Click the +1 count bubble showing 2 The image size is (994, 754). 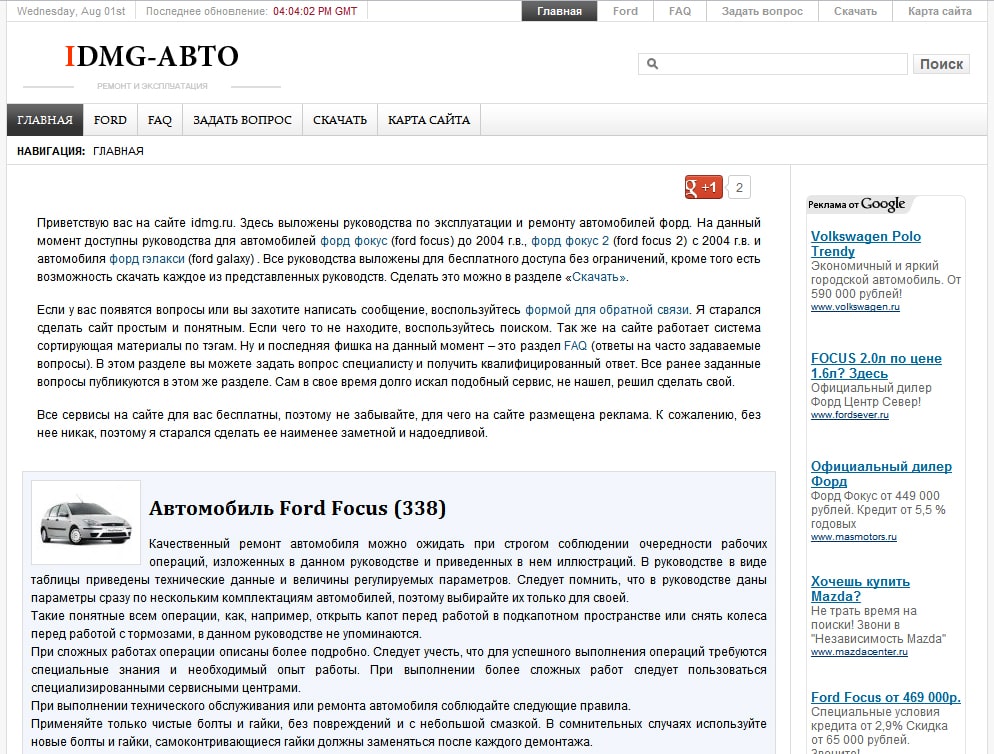pyautogui.click(x=739, y=187)
